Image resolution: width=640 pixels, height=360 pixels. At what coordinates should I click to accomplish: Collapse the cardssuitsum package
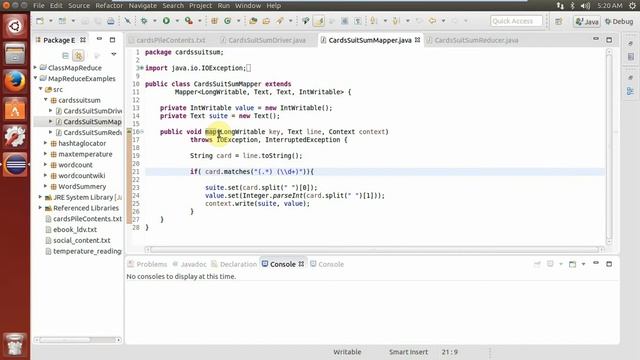pos(46,100)
